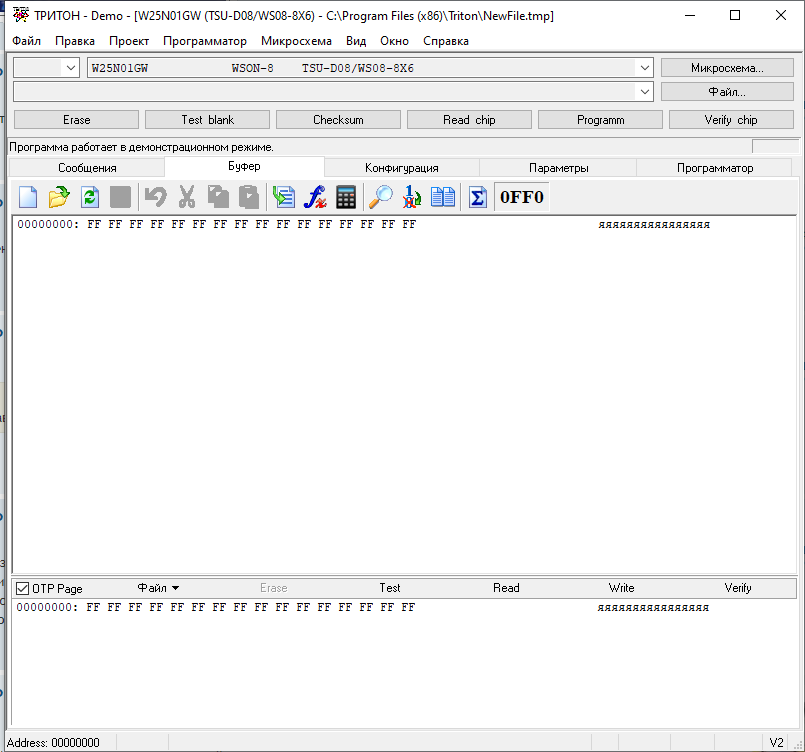The image size is (805, 752).
Task: Calculate checksum with the Sigma icon
Action: (x=477, y=197)
